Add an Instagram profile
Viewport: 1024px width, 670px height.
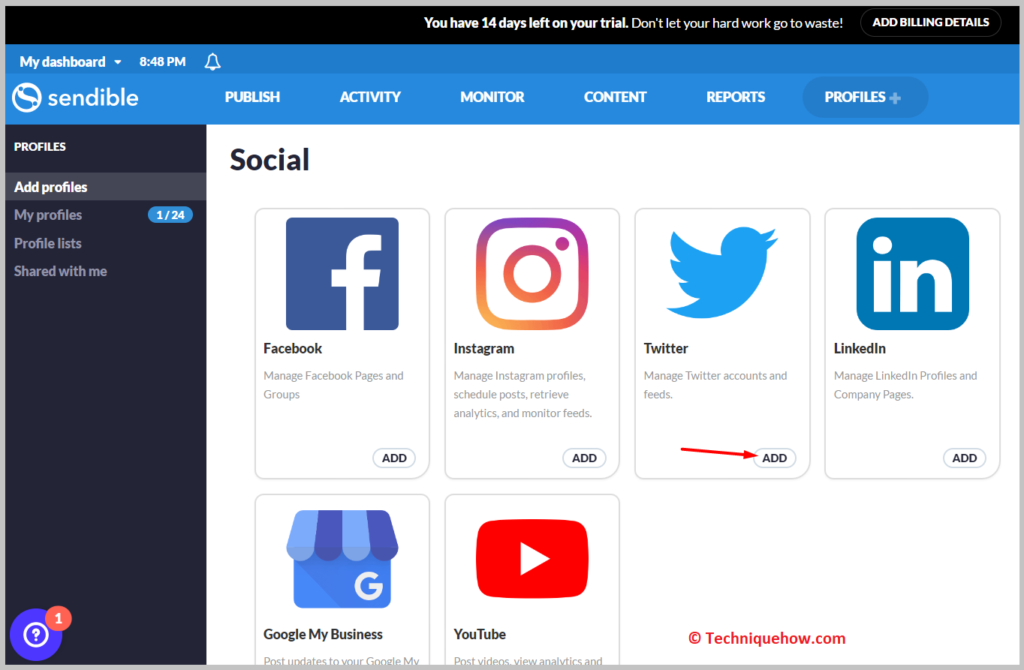click(584, 458)
